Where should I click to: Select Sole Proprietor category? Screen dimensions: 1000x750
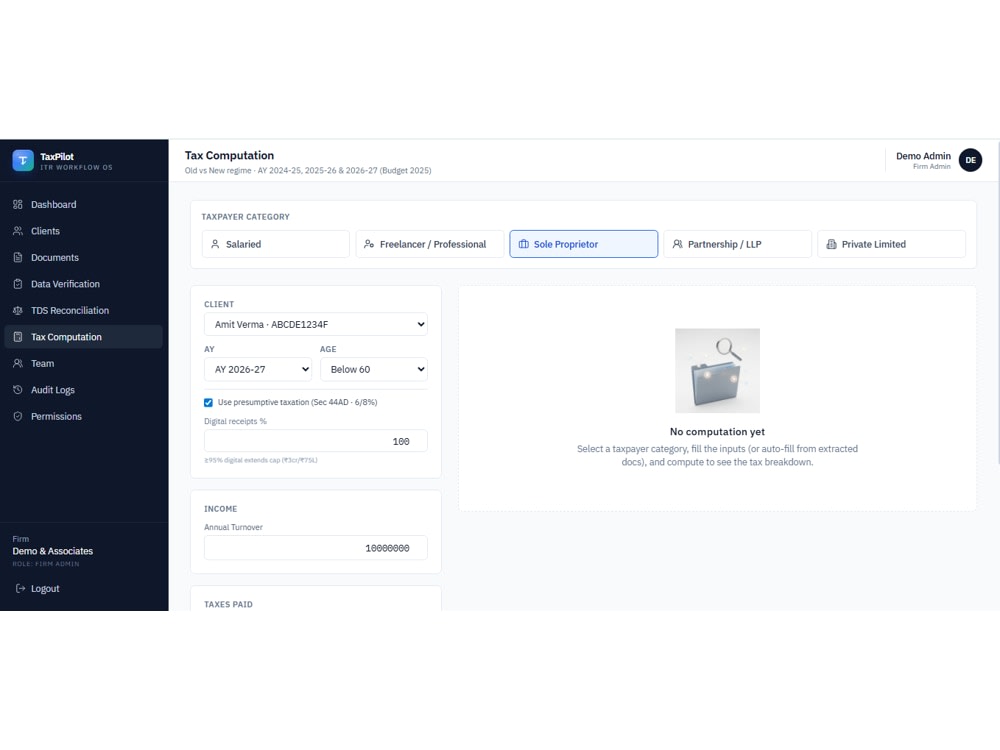click(x=584, y=244)
